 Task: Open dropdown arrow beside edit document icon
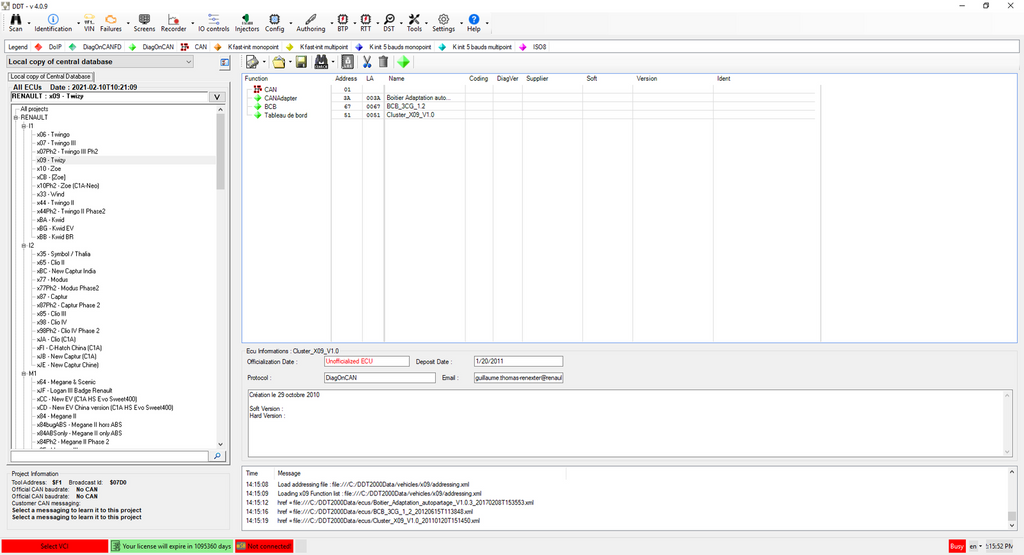pyautogui.click(x=264, y=62)
